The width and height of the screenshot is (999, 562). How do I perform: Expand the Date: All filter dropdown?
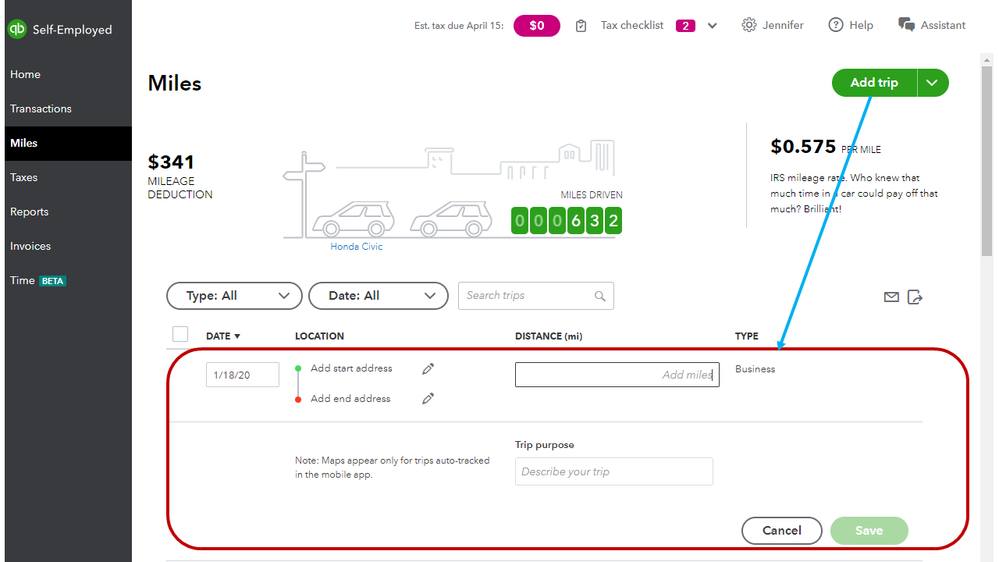pos(378,296)
